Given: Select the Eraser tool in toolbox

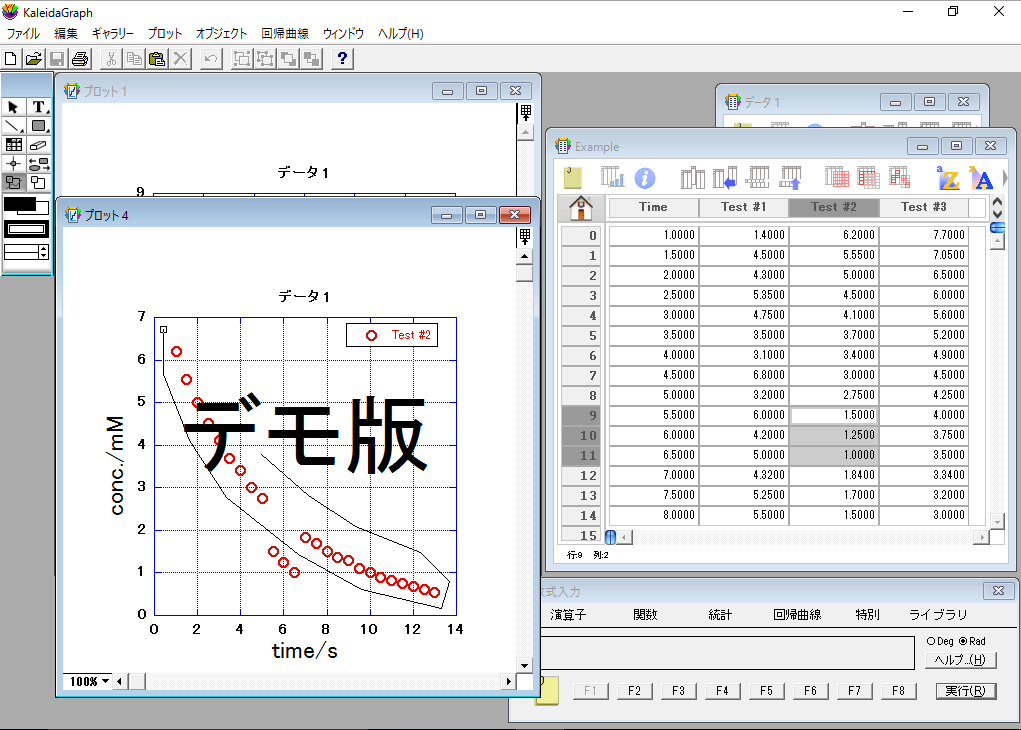Looking at the screenshot, I should coord(38,145).
